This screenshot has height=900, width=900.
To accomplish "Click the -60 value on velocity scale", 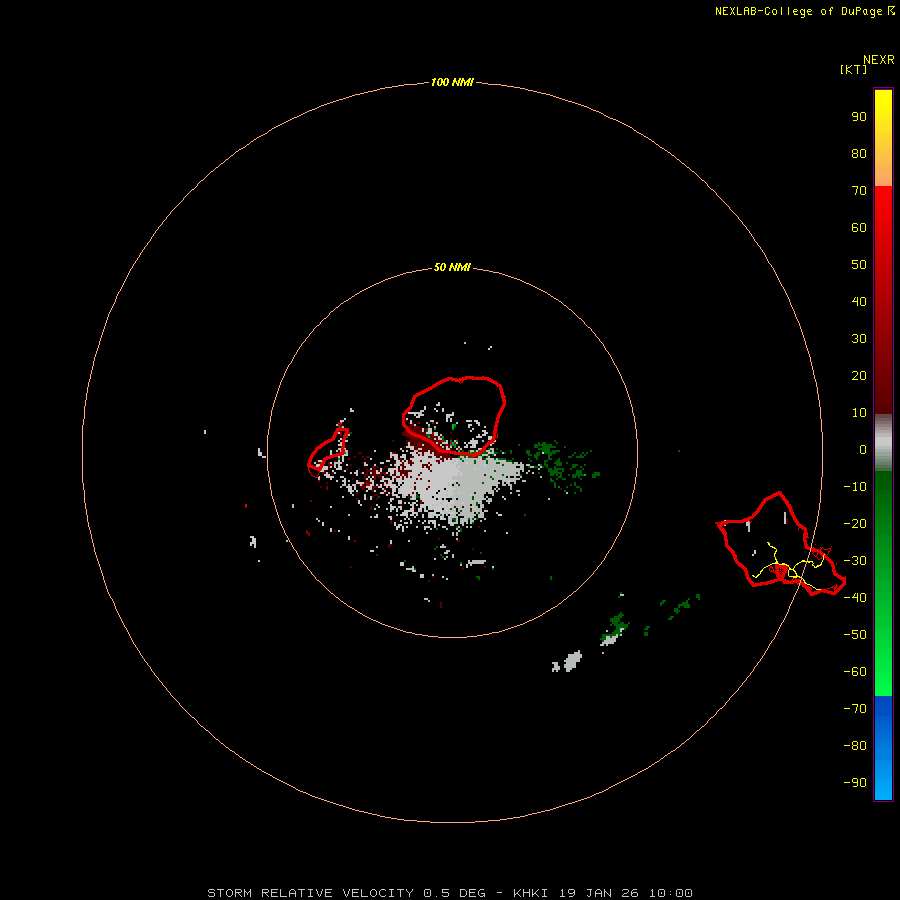I will [x=855, y=672].
